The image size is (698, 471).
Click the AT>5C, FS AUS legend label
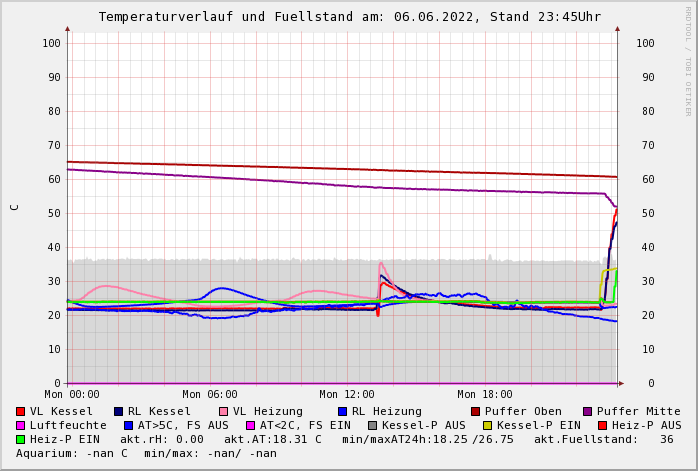[182, 425]
